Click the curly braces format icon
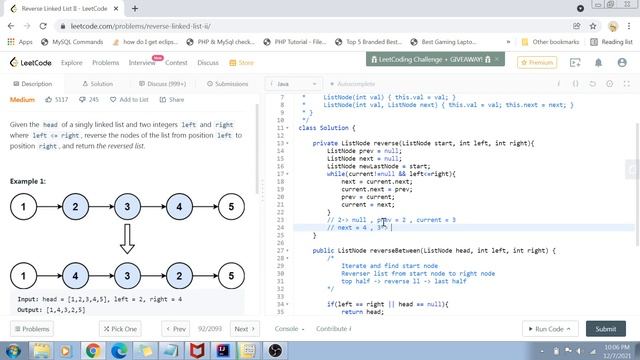This screenshot has width=640, height=360. [576, 84]
